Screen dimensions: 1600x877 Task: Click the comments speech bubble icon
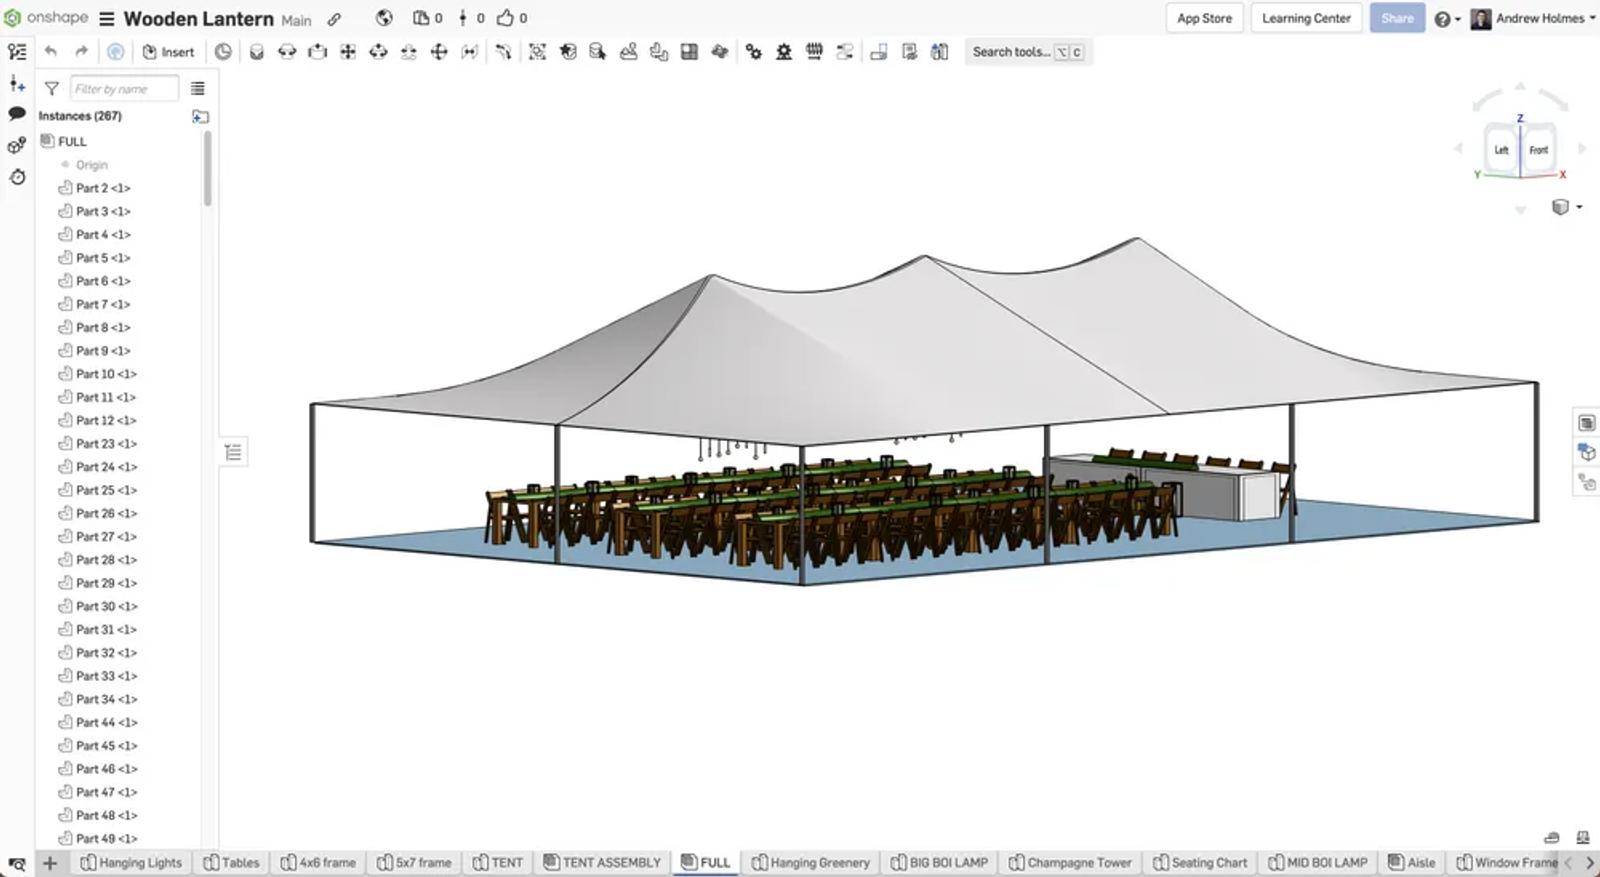(x=17, y=114)
